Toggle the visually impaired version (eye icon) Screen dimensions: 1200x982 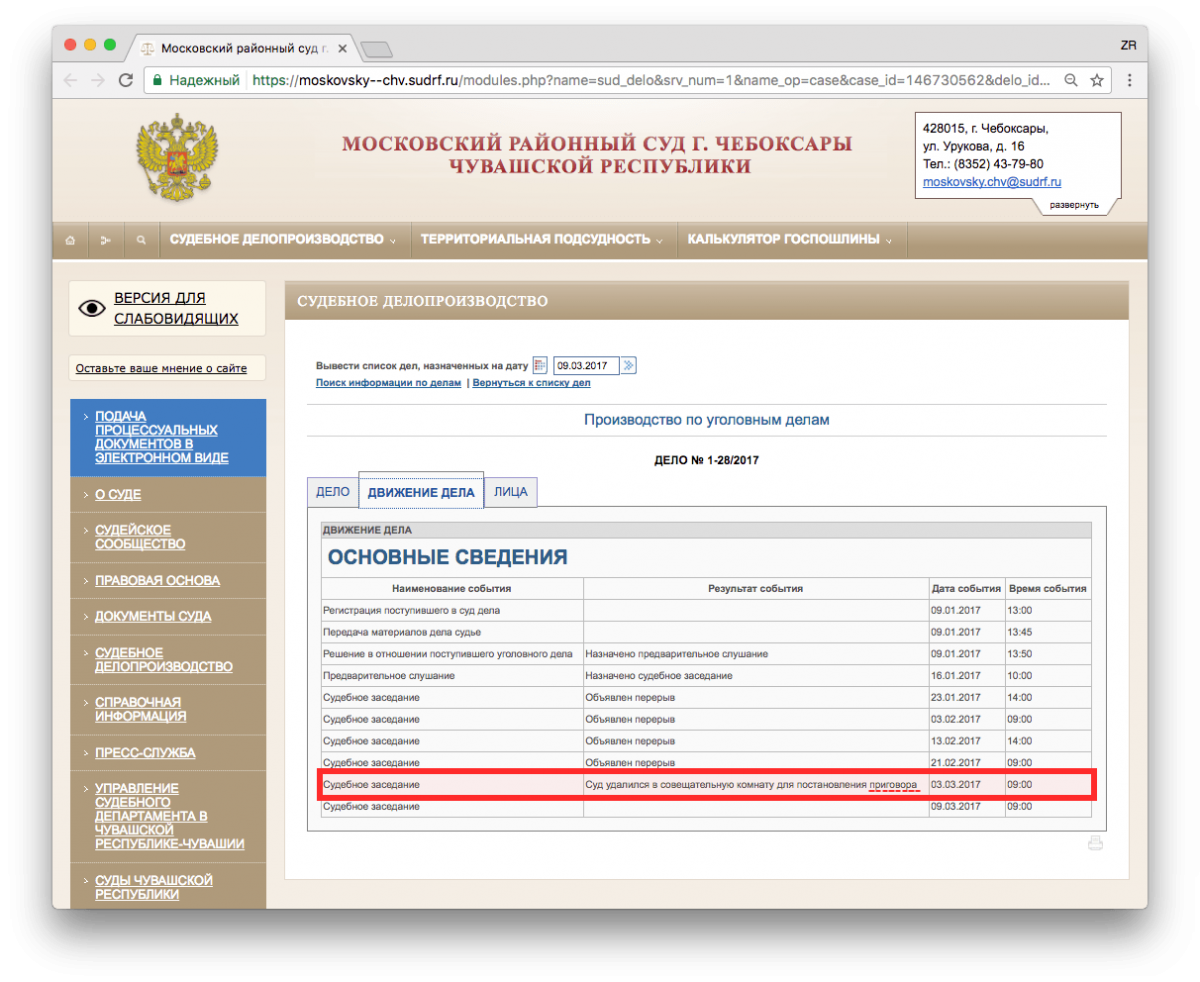point(92,308)
